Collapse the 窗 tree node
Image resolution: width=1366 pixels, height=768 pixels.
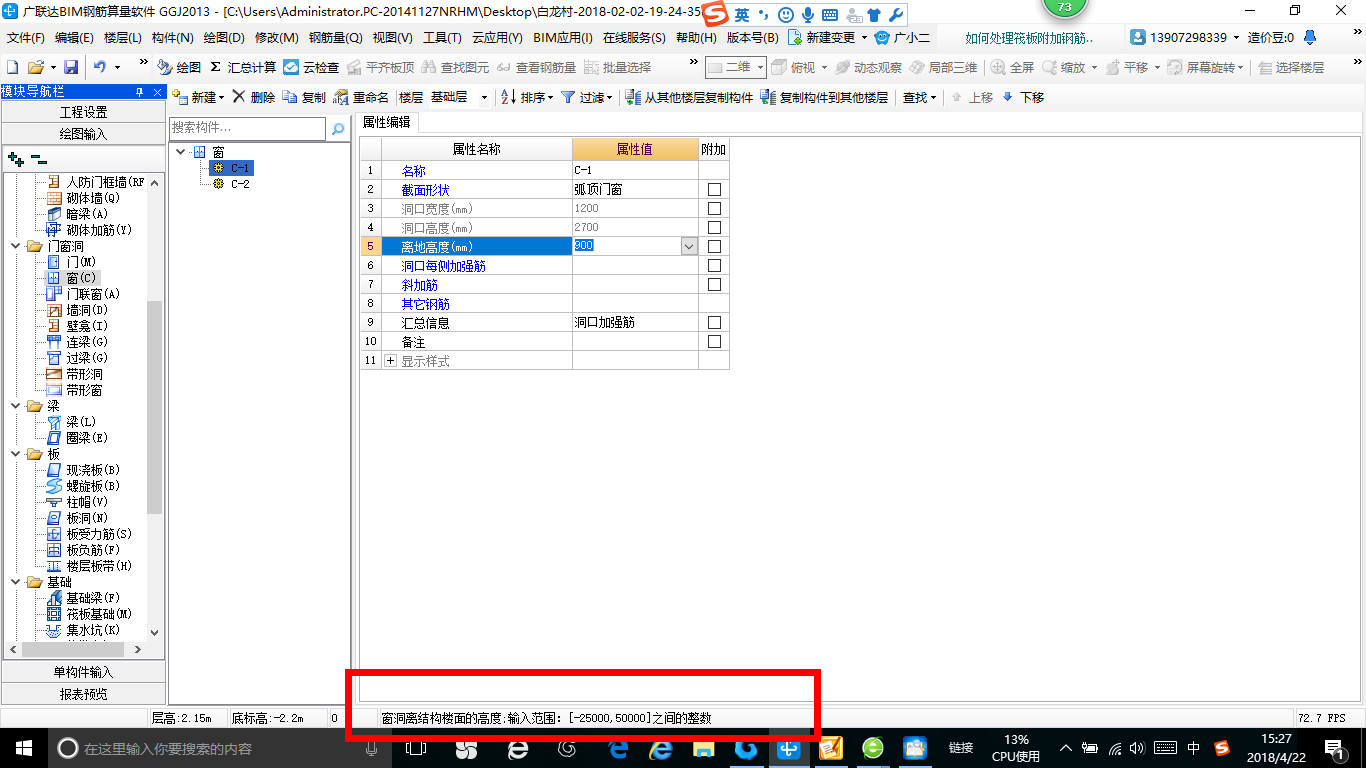[x=180, y=152]
